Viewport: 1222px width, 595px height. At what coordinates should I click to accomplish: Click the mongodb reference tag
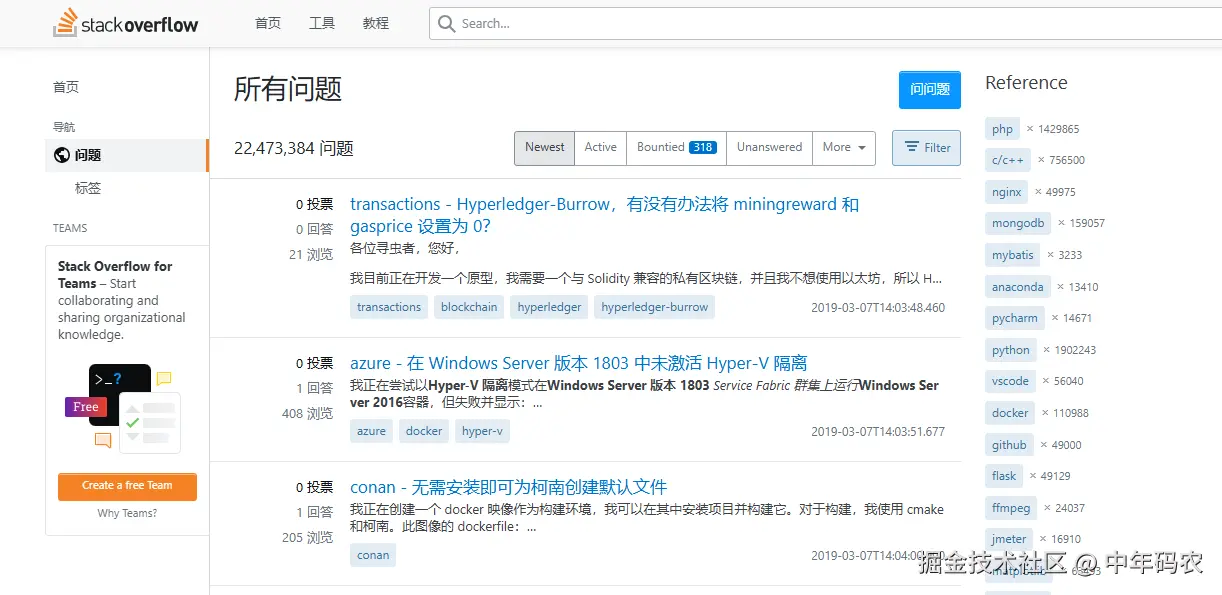click(1018, 223)
